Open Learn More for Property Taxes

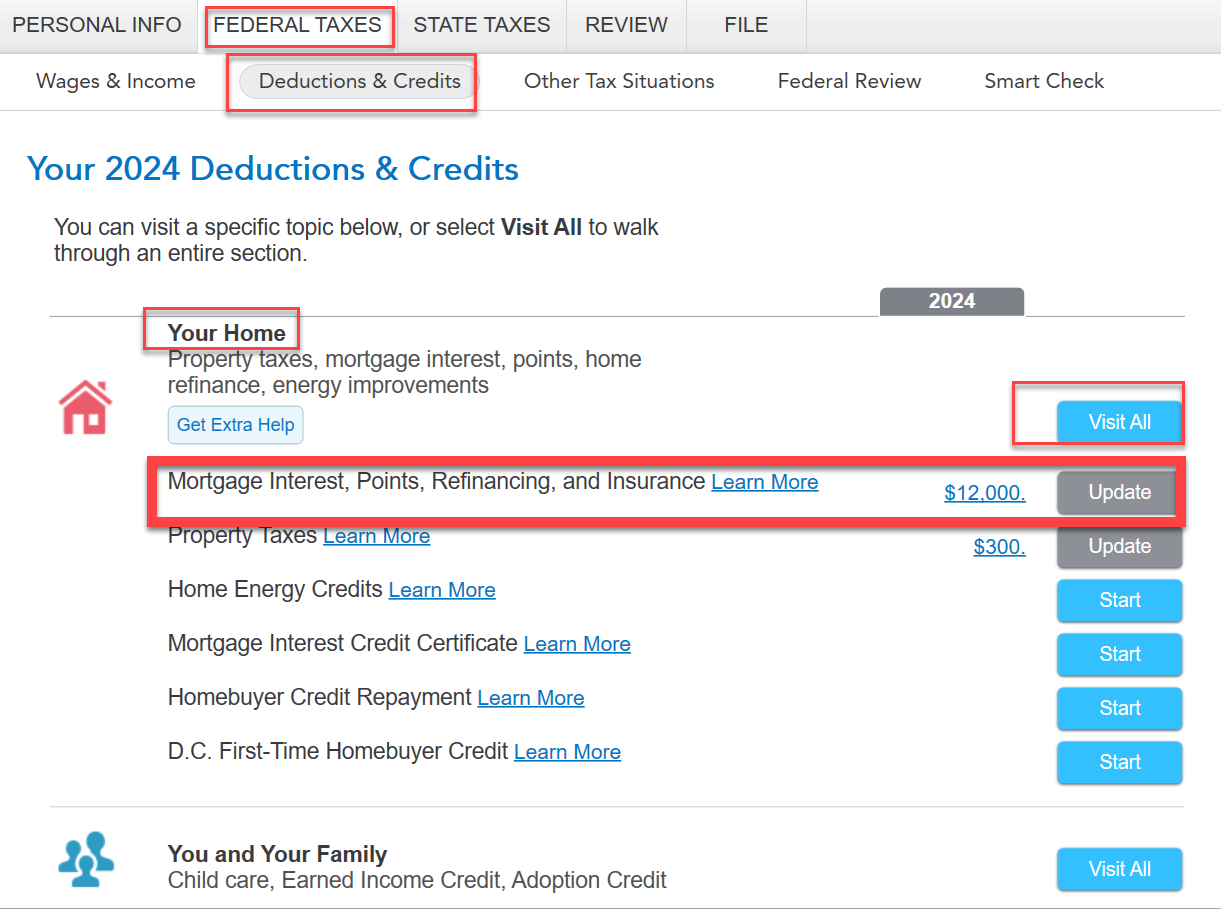point(377,536)
